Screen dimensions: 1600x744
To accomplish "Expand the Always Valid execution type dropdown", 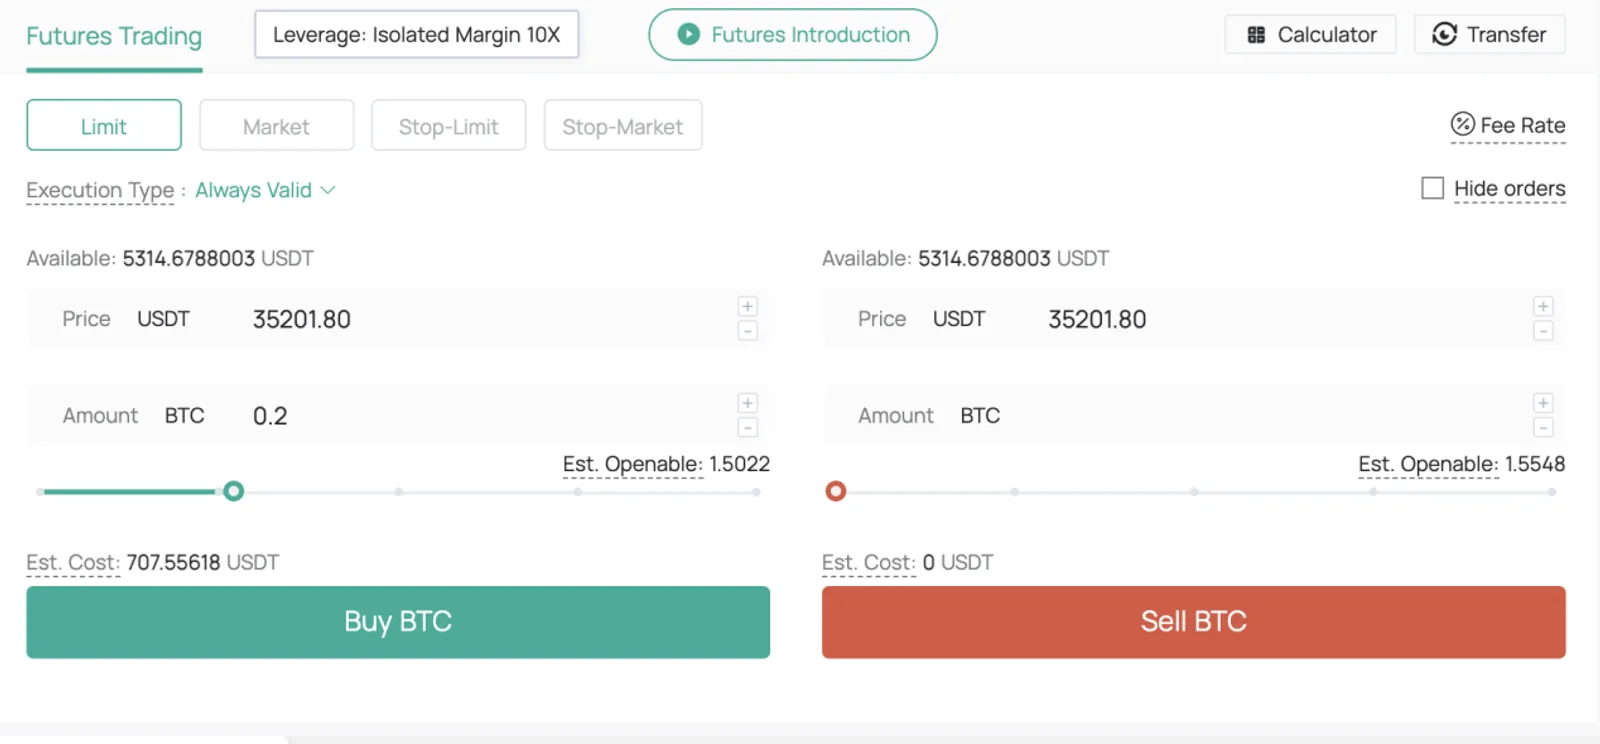I will tap(265, 190).
